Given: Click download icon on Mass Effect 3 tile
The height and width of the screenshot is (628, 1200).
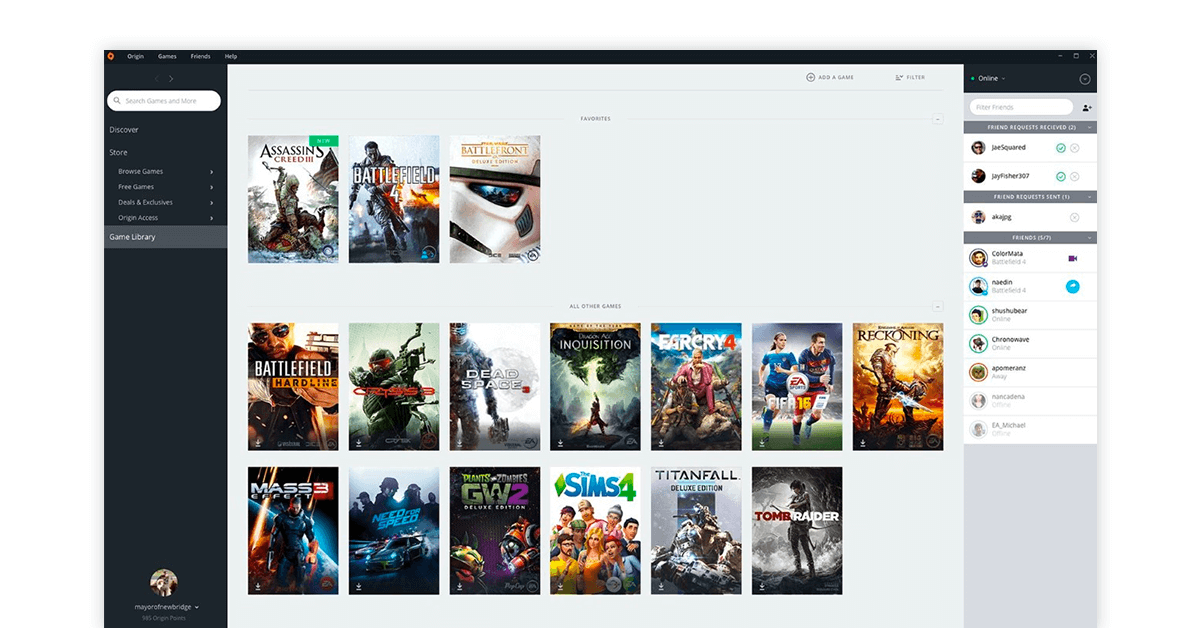Looking at the screenshot, I should click(x=258, y=585).
